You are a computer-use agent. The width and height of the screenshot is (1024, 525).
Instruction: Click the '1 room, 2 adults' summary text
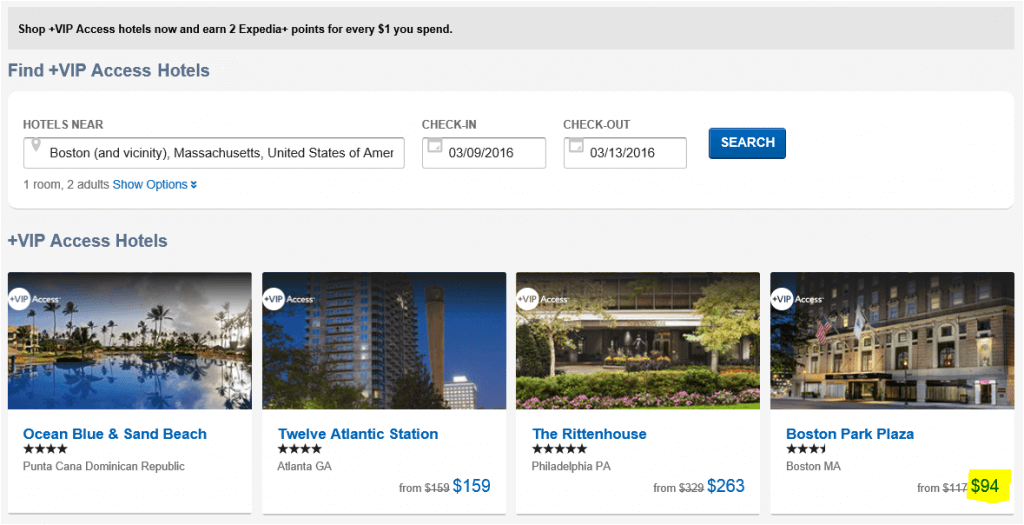pos(67,185)
